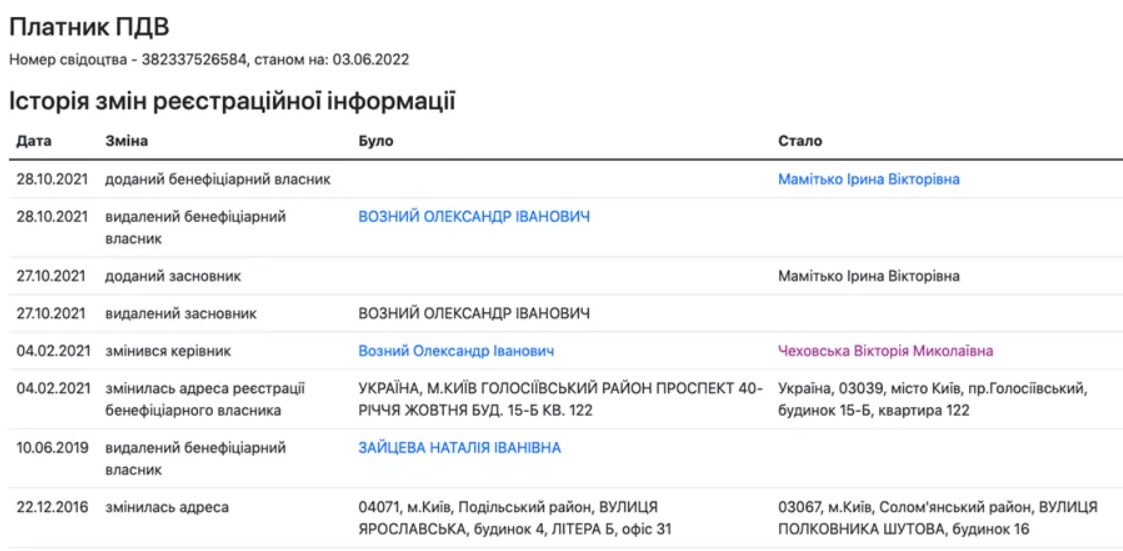
Task: Open the blue uppercase ВОЗНИЙ ОЛЕКСАНДР ІВАНОВИЧ link
Action: pyautogui.click(x=474, y=217)
